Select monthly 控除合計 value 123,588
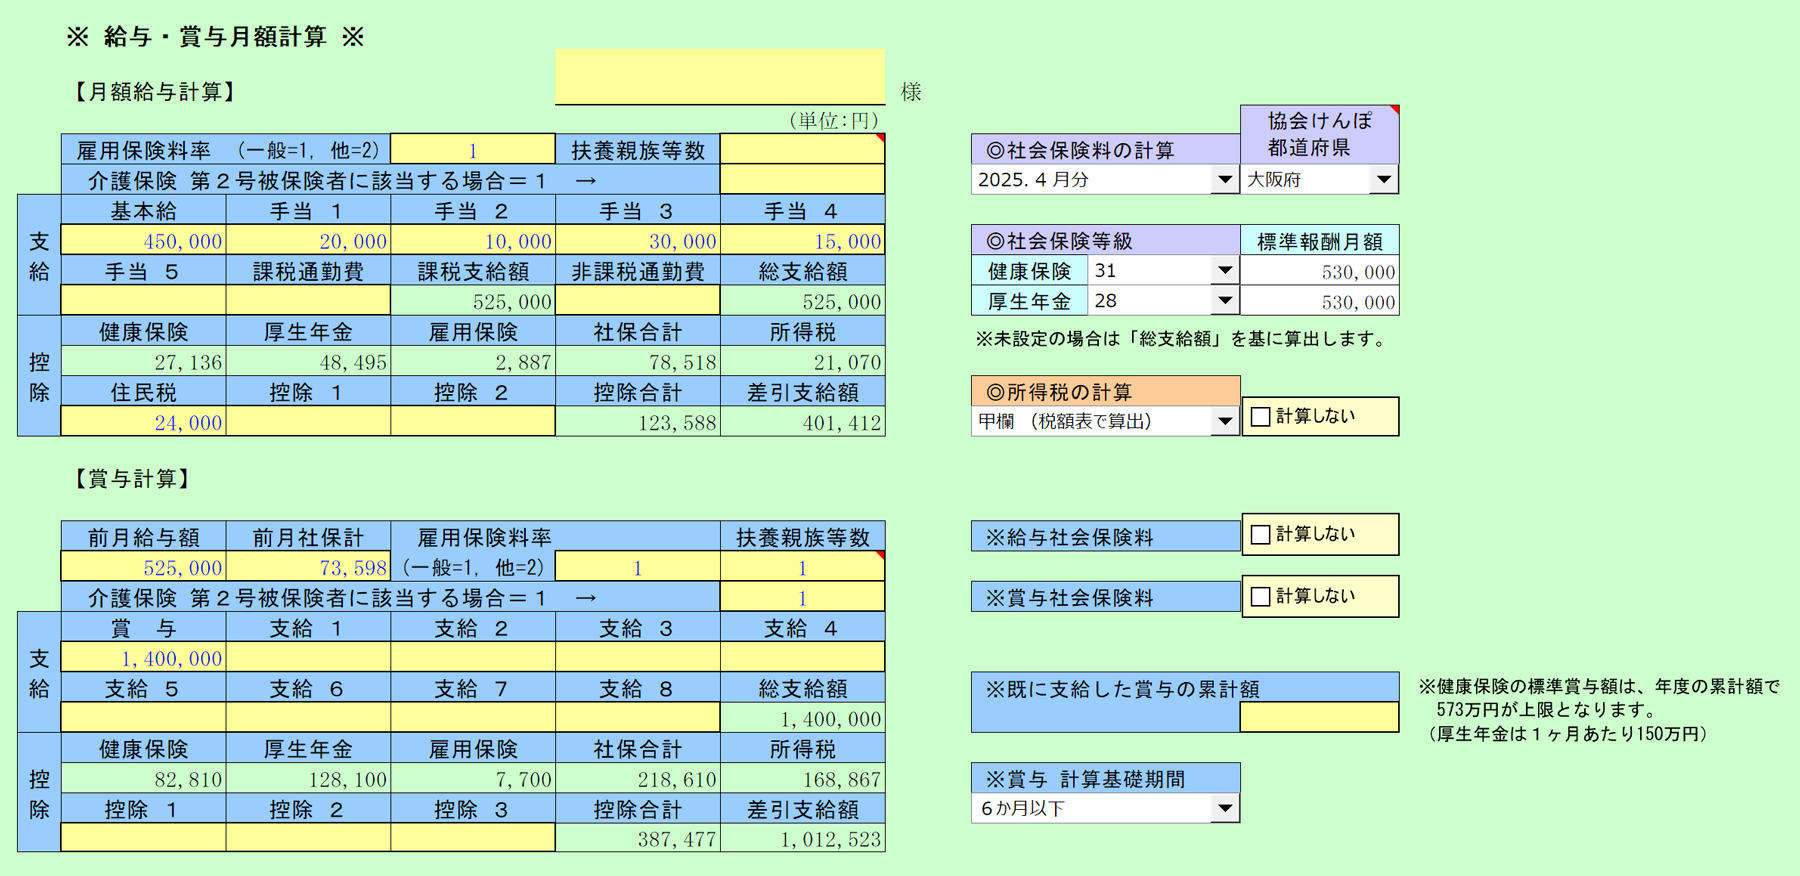The height and width of the screenshot is (876, 1800). (x=638, y=422)
